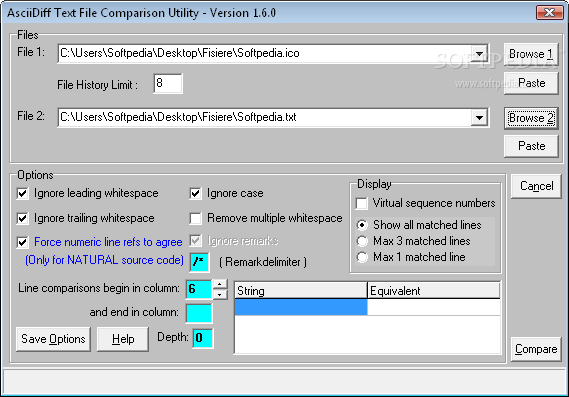Click Save Options button
The image size is (569, 397).
tap(53, 339)
